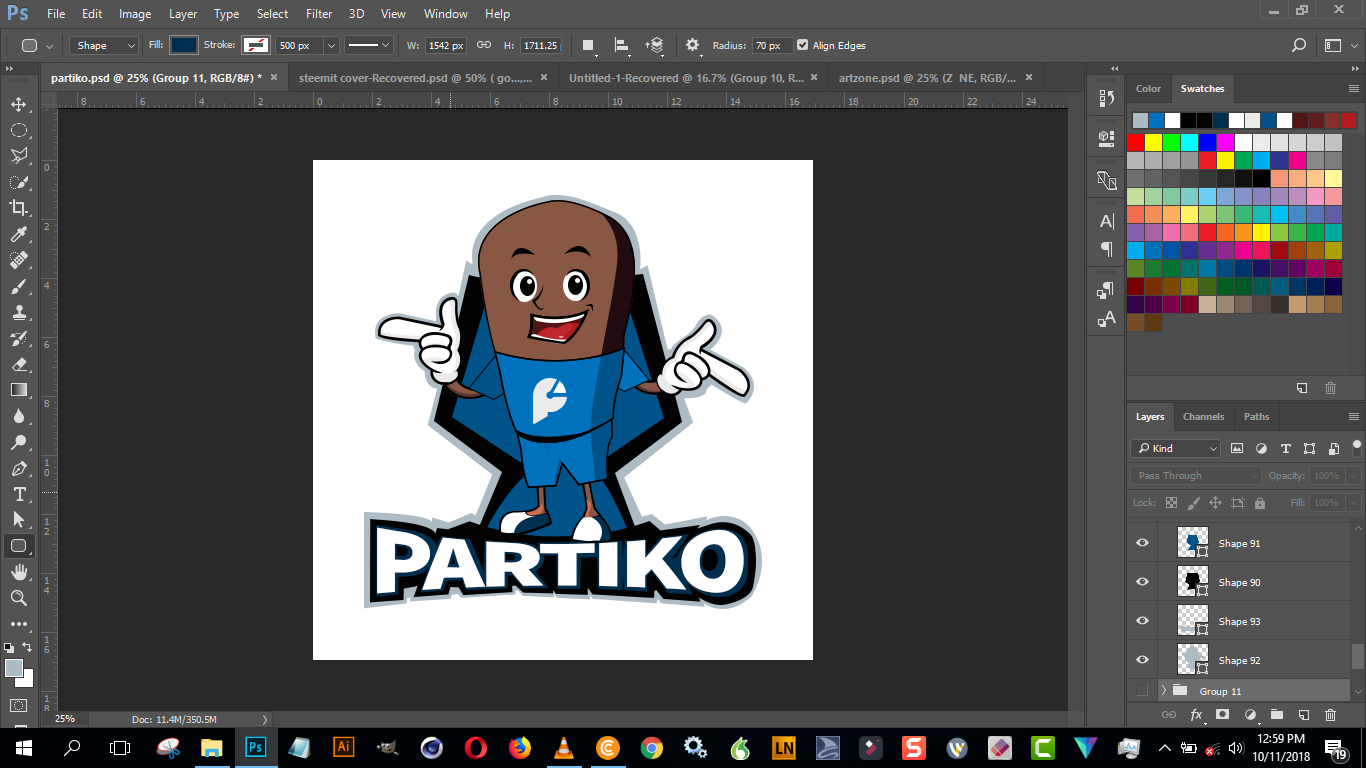The height and width of the screenshot is (768, 1366).
Task: Open the Layers panel menu
Action: pyautogui.click(x=1354, y=416)
